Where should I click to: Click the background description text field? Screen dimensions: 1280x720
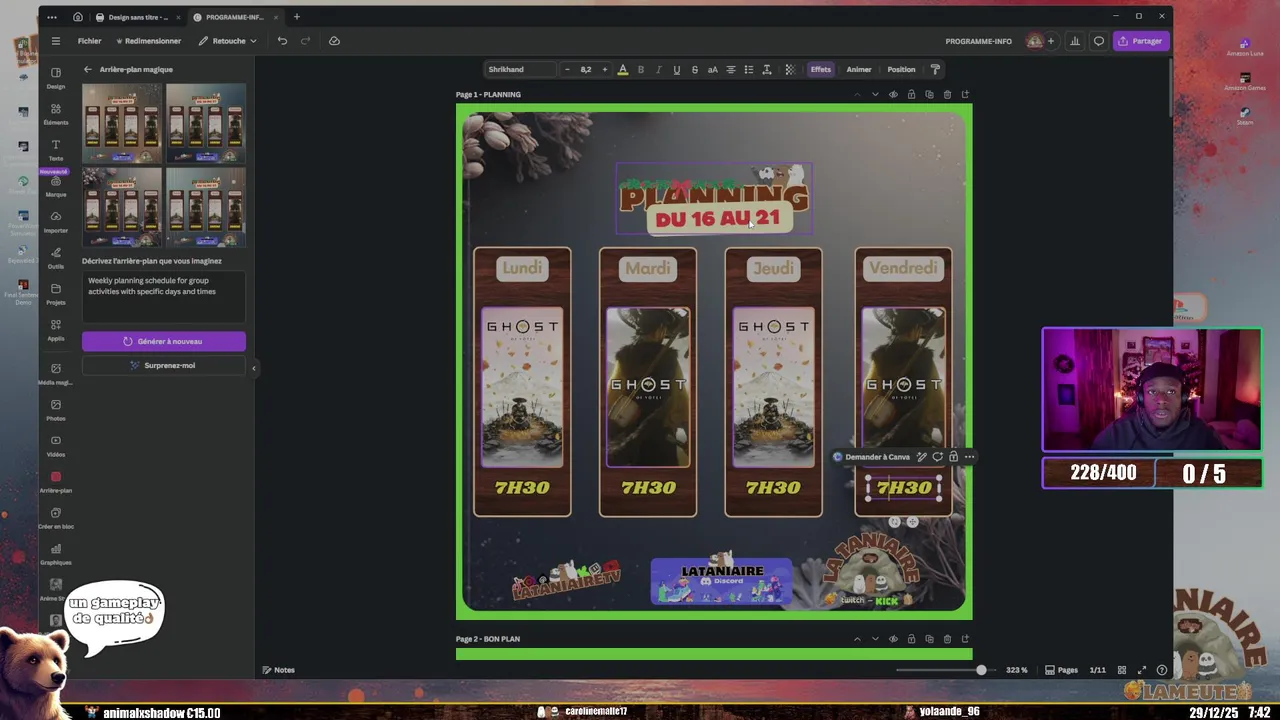[164, 298]
